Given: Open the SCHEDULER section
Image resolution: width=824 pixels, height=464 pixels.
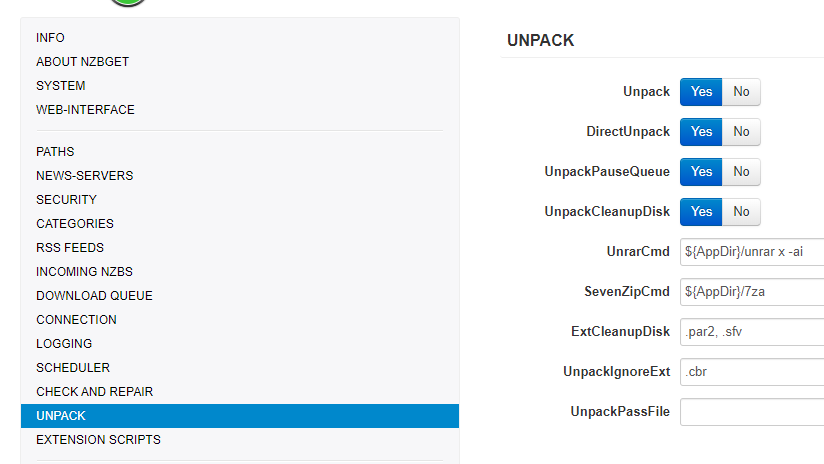Looking at the screenshot, I should point(73,368).
